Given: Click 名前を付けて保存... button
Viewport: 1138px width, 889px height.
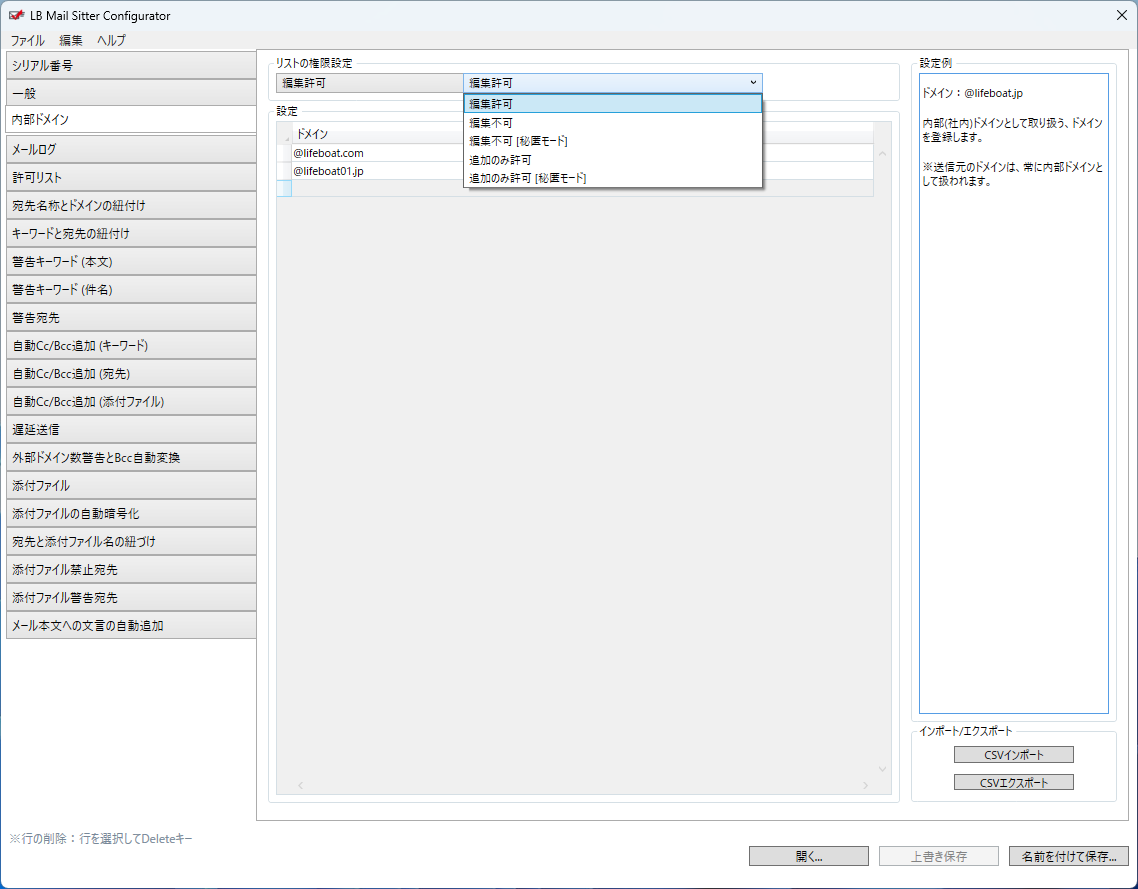Looking at the screenshot, I should (x=1069, y=856).
